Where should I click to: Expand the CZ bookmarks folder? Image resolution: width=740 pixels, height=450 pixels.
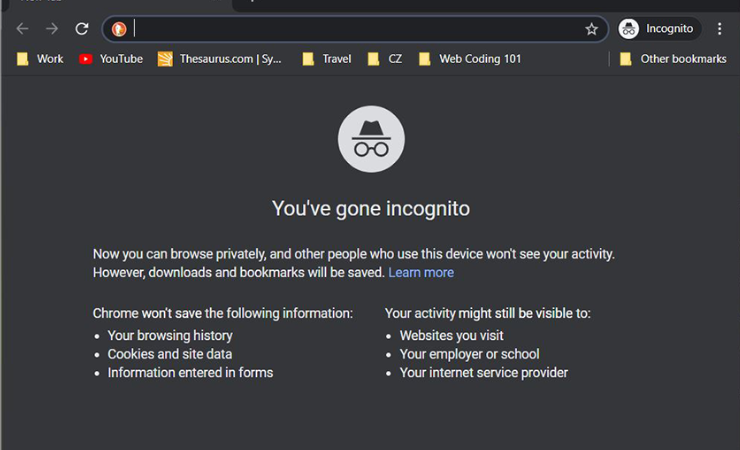coord(386,59)
